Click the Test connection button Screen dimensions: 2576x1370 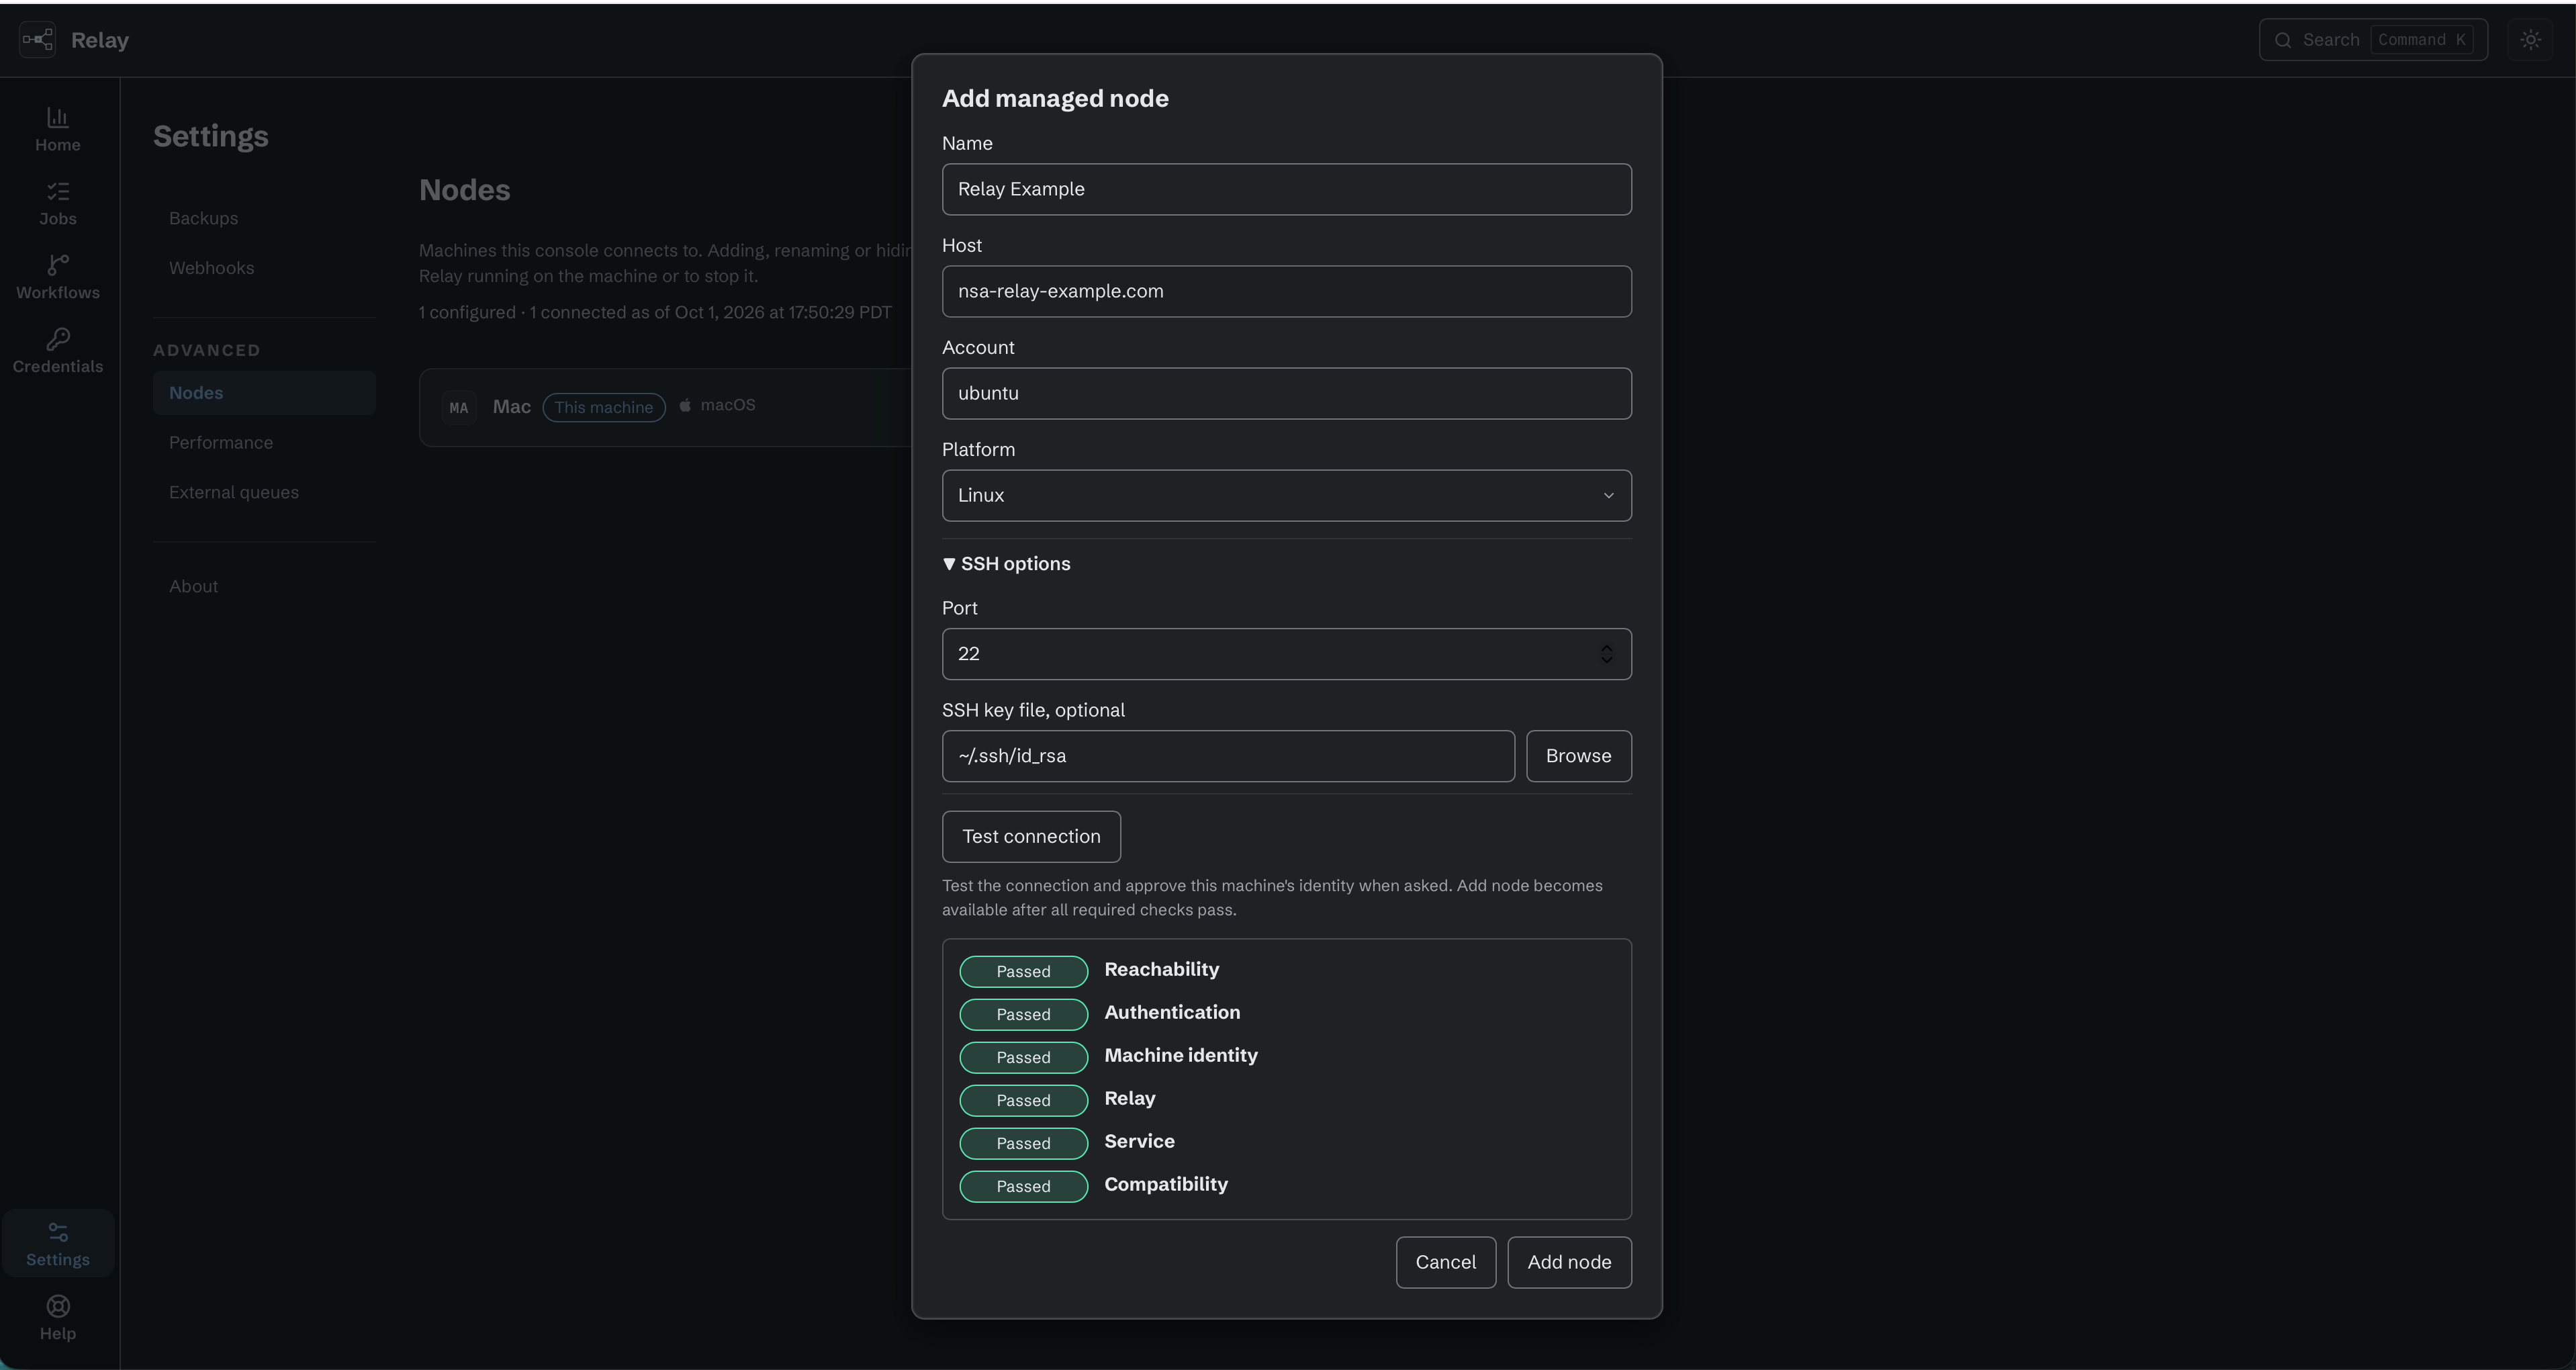1031,837
